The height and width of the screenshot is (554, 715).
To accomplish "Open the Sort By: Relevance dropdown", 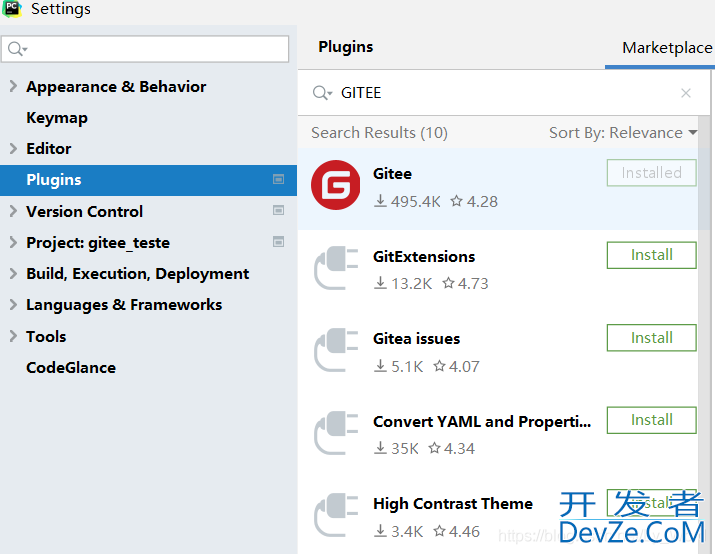I will 623,133.
